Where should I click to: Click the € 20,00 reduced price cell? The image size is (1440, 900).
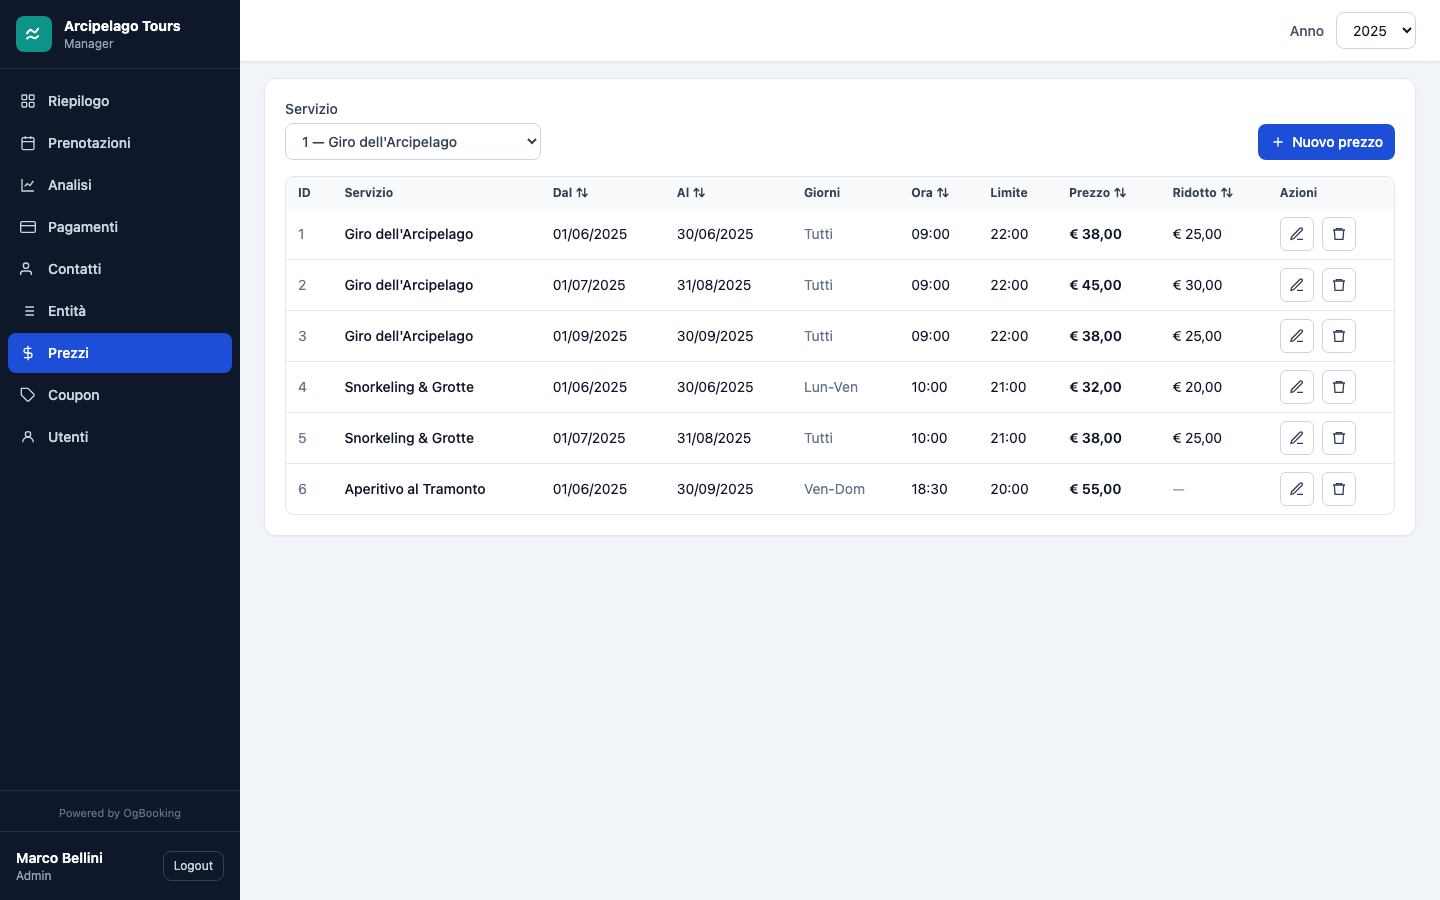click(1197, 387)
